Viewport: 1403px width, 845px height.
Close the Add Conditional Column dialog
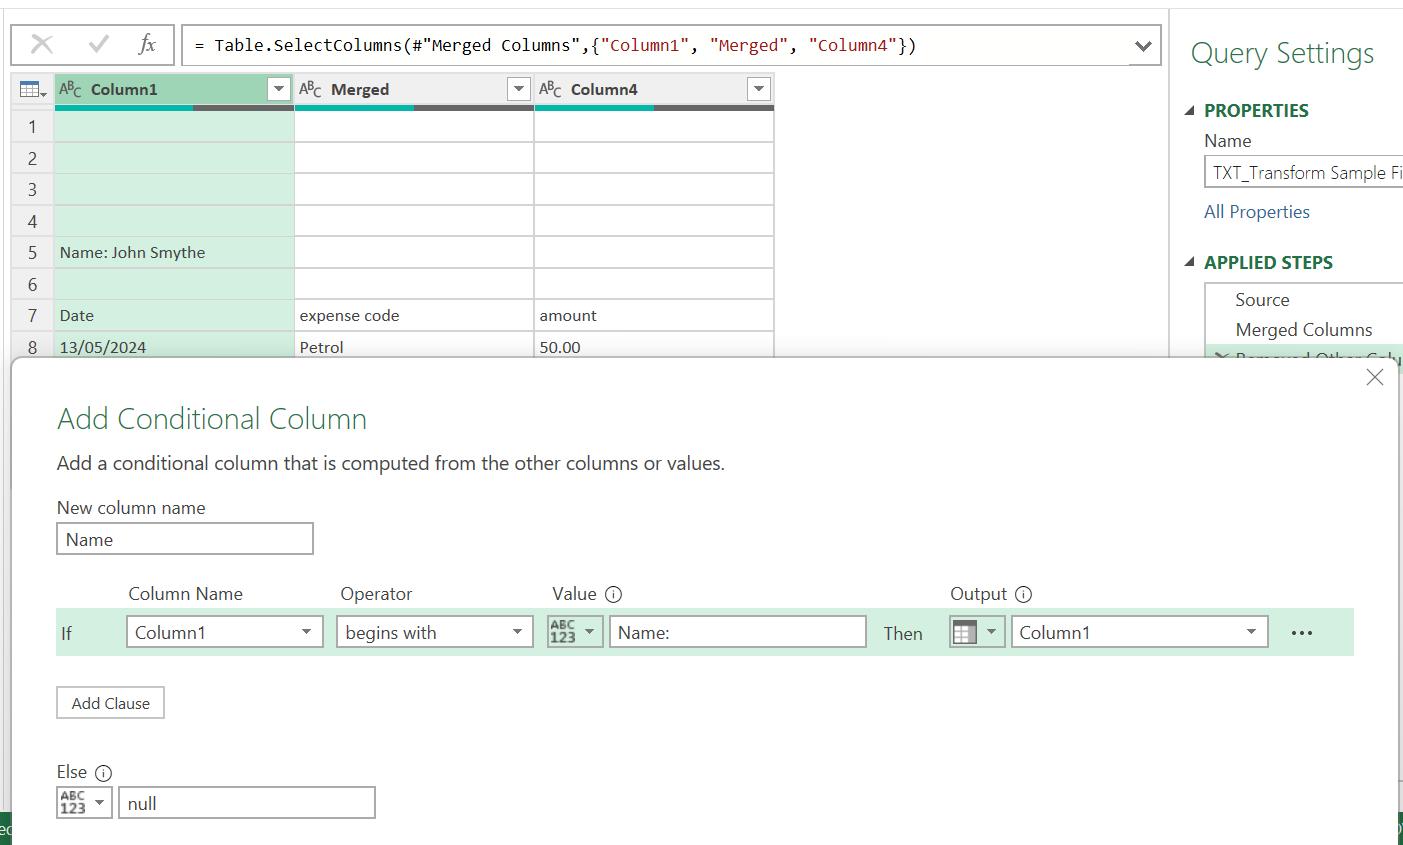(1375, 377)
